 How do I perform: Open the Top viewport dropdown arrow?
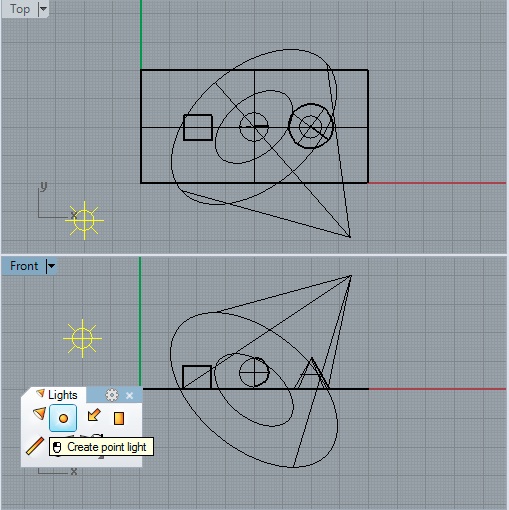[x=43, y=9]
